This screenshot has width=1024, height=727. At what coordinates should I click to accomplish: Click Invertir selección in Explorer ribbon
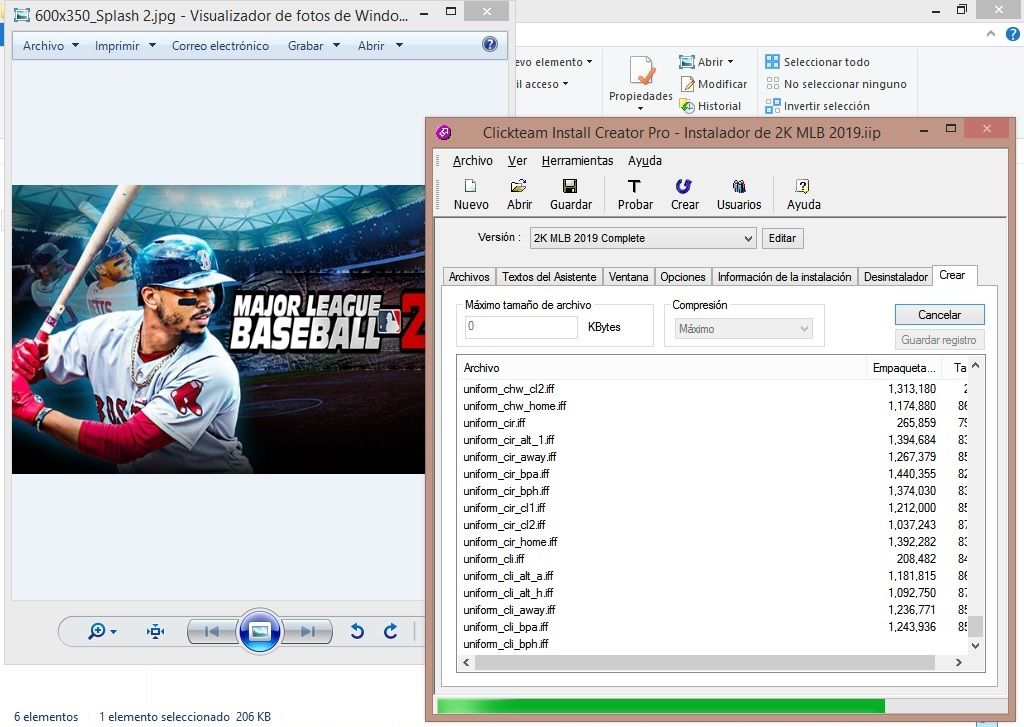[x=817, y=106]
